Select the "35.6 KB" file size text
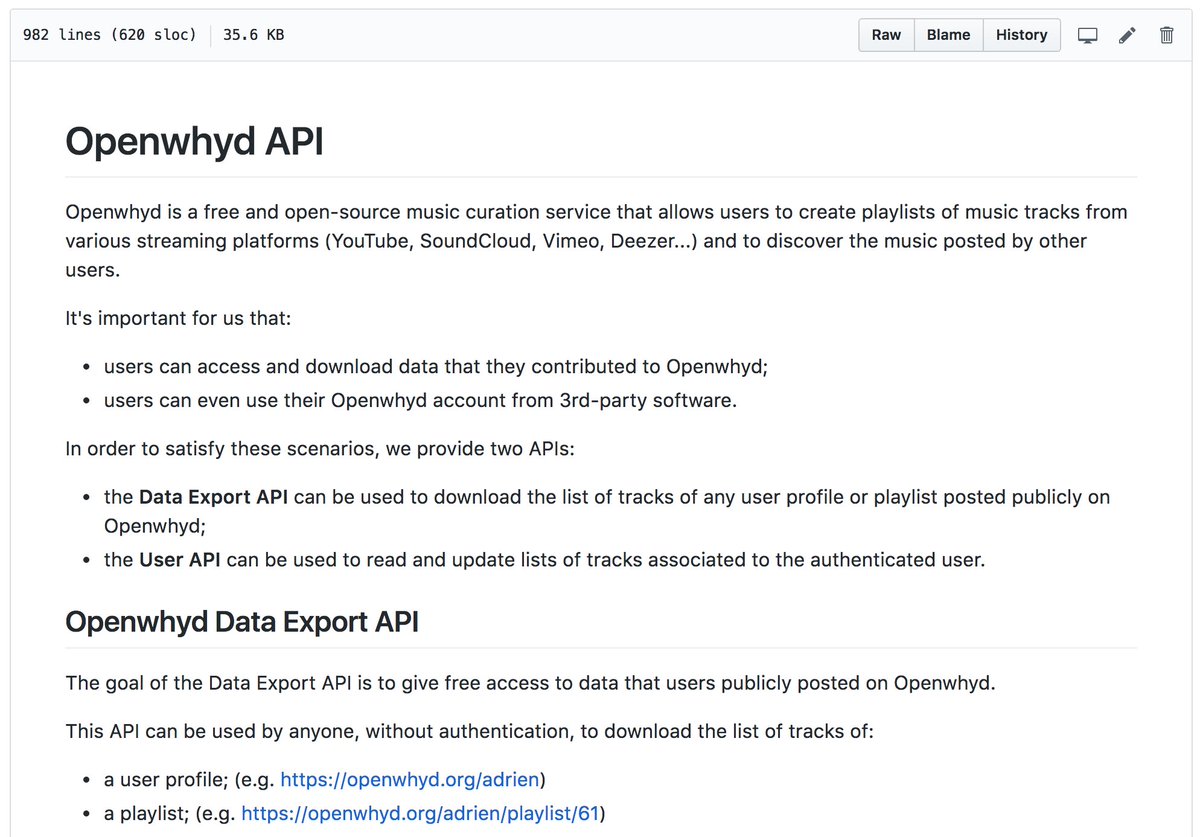Screen dimensions: 1200x837 tap(253, 35)
